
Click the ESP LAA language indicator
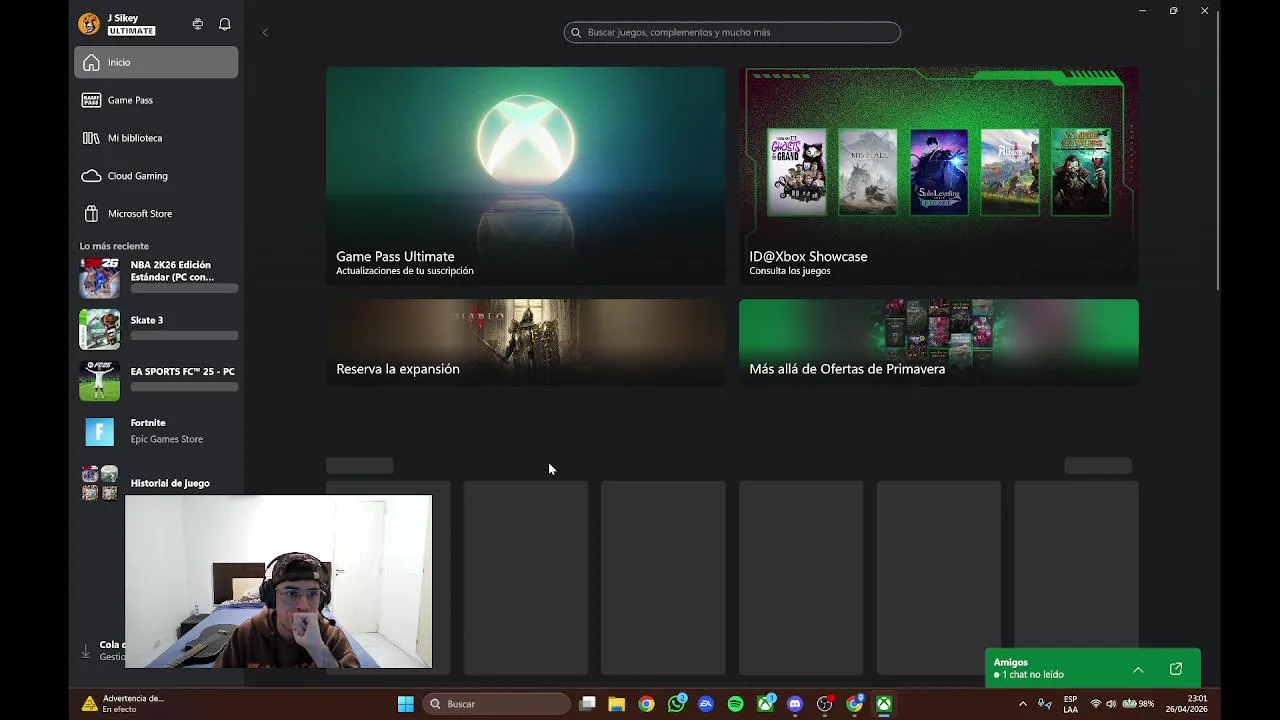point(1070,704)
